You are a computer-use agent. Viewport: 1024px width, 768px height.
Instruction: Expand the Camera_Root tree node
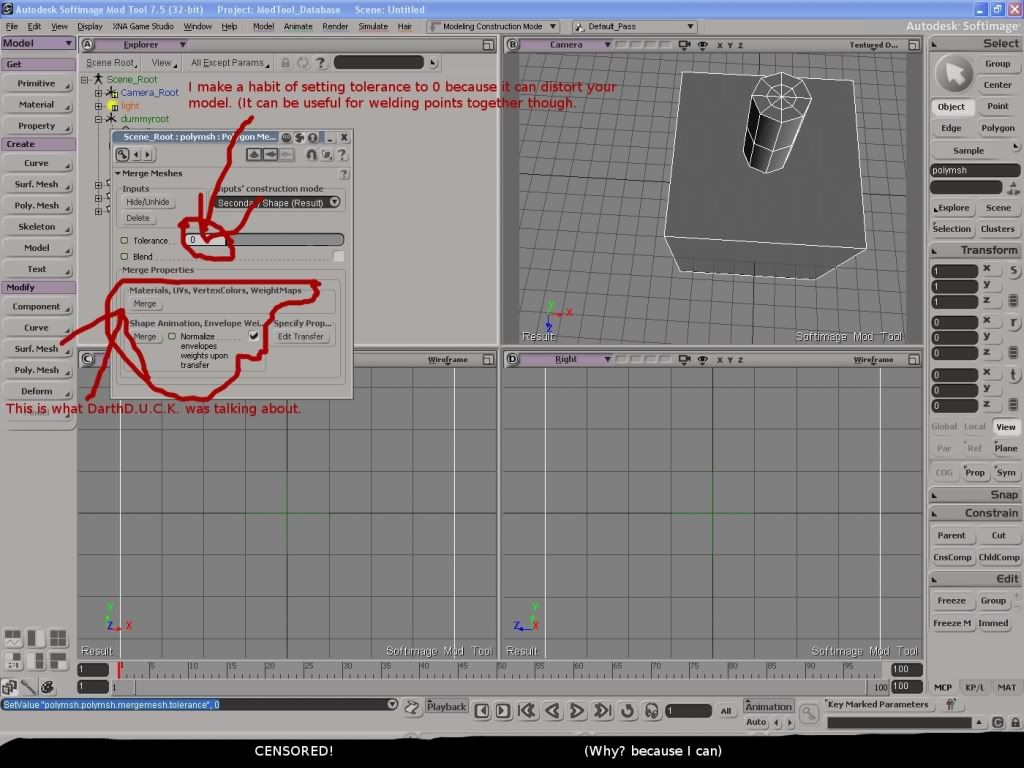[x=98, y=93]
